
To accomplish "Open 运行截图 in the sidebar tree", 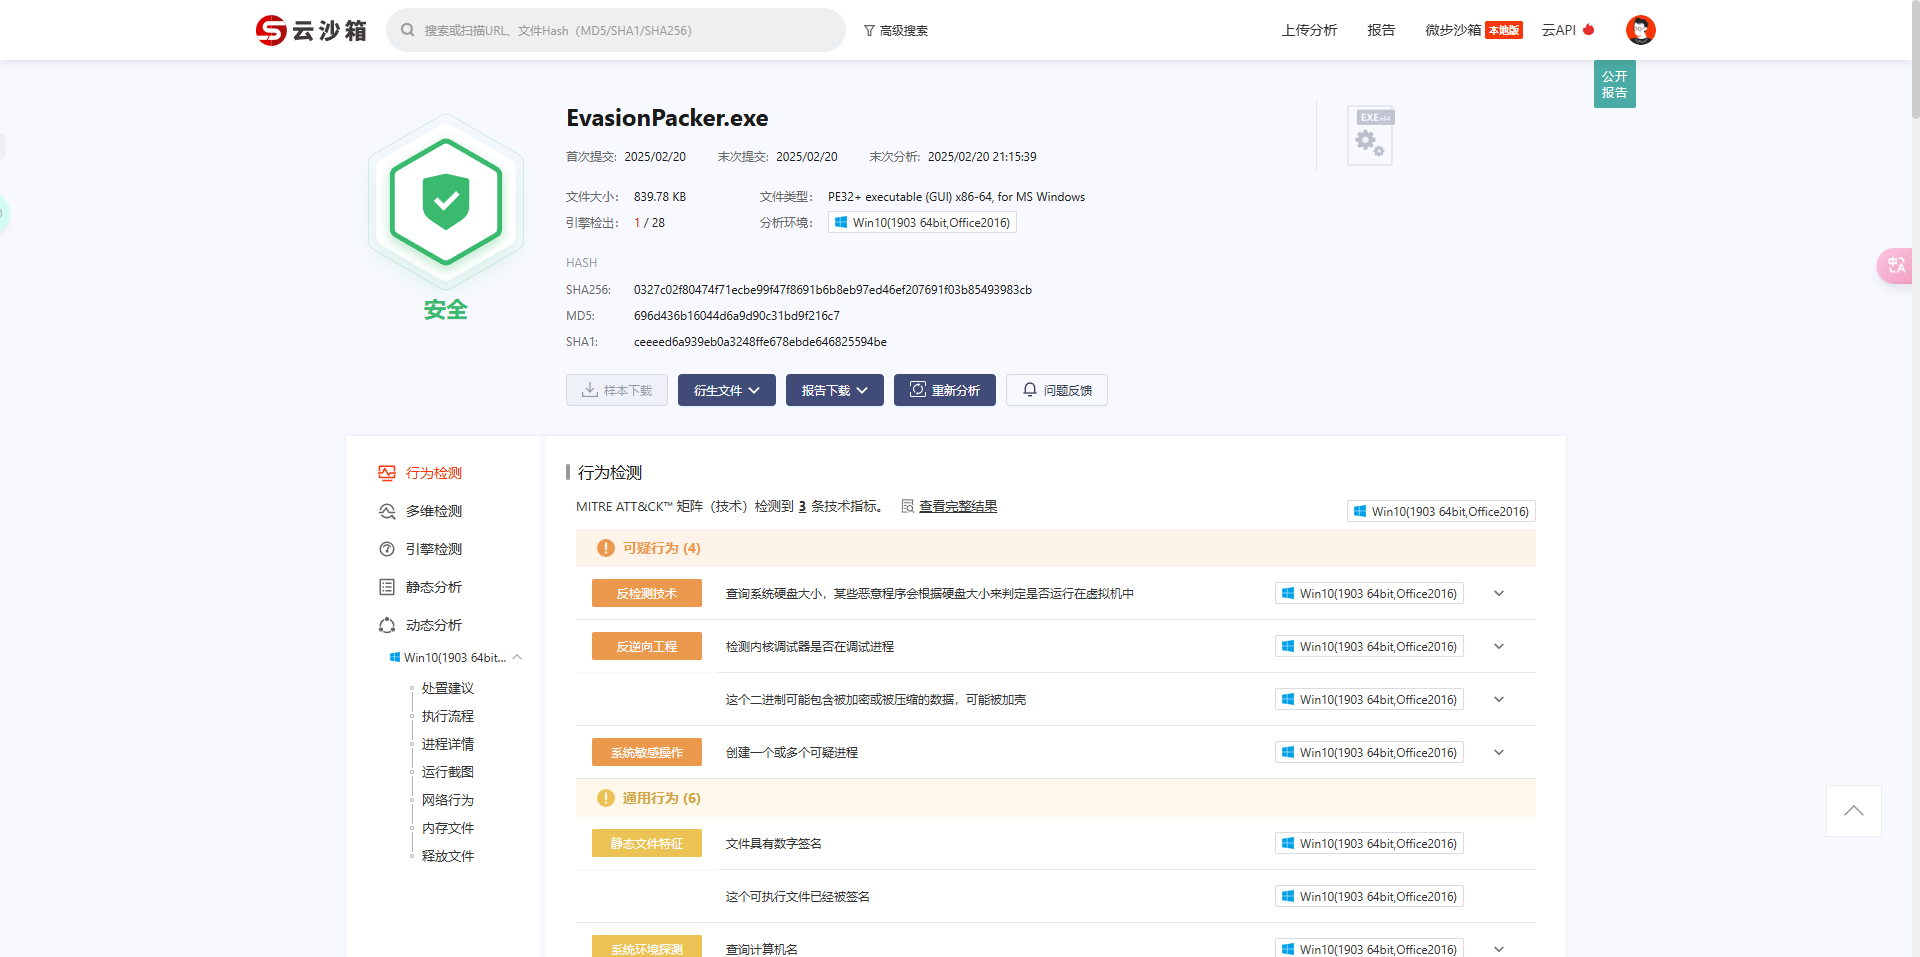I will pyautogui.click(x=448, y=772).
